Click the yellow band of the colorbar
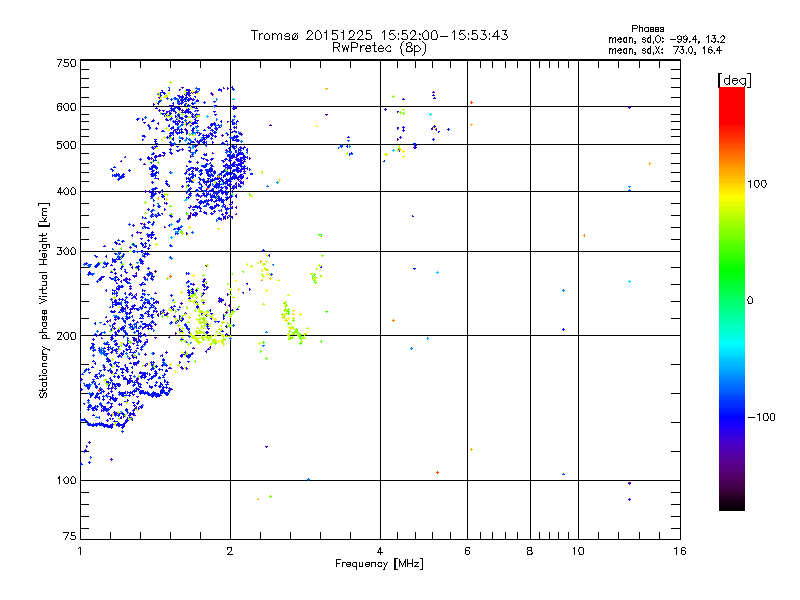Screen dimensions: 800x600 click(732, 195)
